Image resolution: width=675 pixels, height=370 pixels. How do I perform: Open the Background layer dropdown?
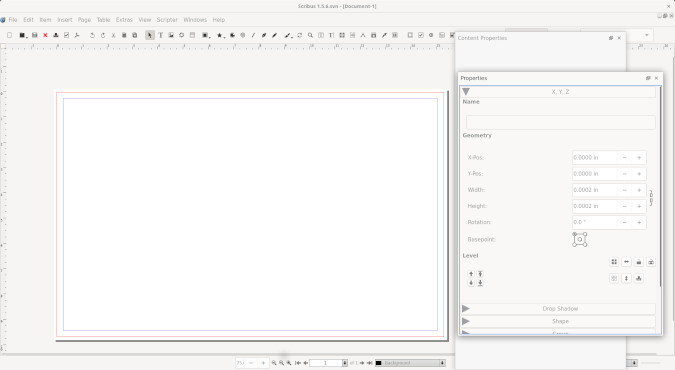tap(410, 363)
